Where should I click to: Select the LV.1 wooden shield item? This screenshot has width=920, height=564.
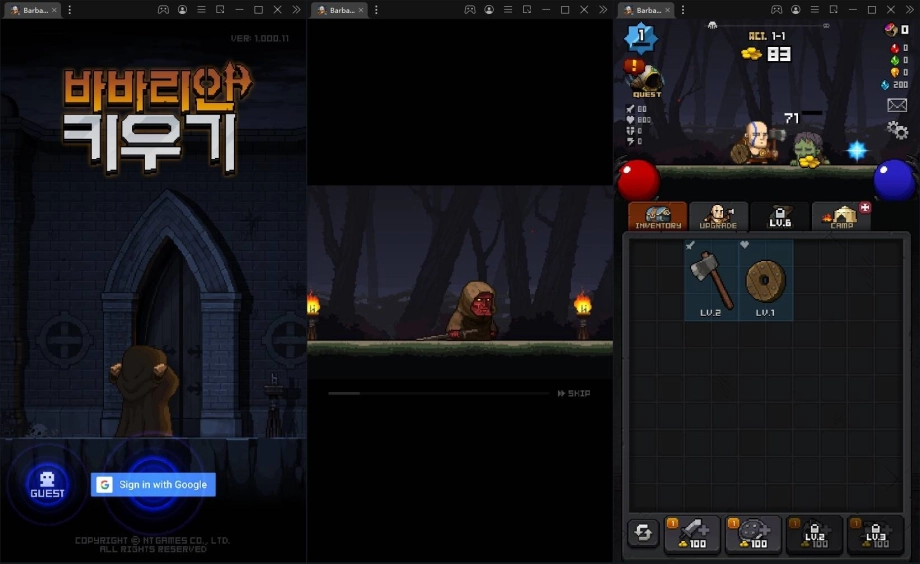coord(766,281)
